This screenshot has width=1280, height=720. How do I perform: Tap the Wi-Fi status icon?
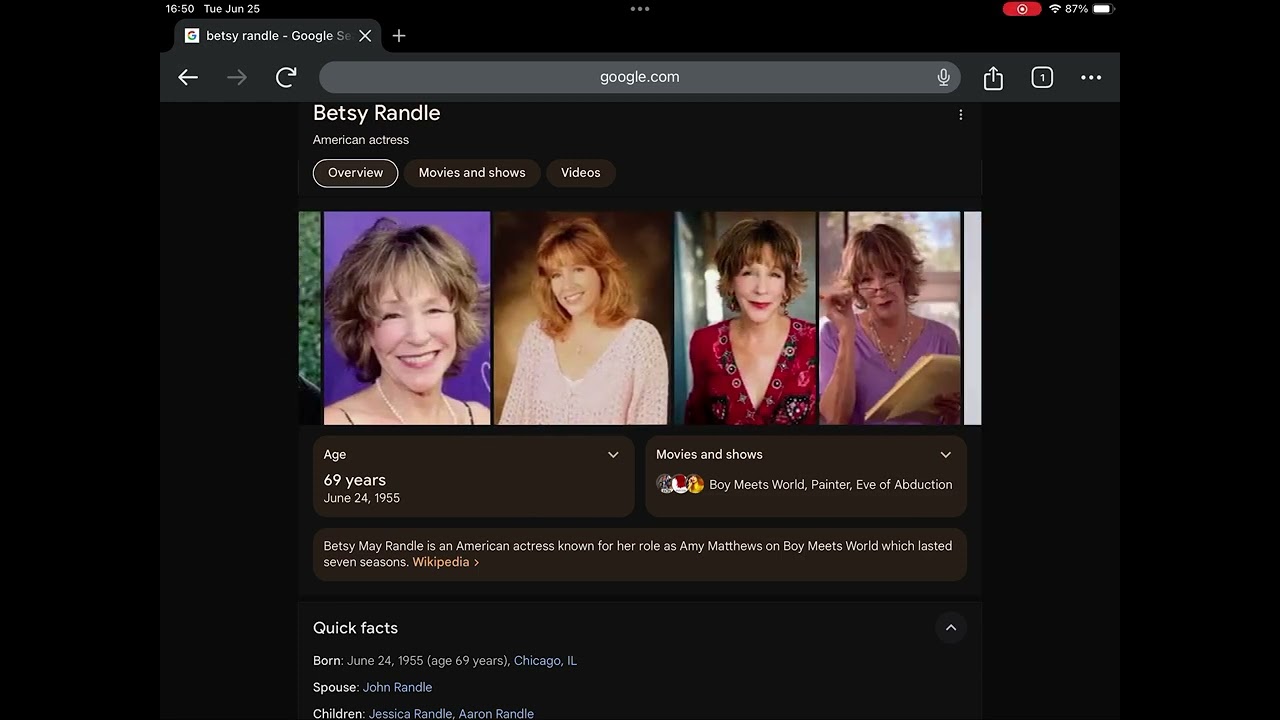pos(1054,9)
